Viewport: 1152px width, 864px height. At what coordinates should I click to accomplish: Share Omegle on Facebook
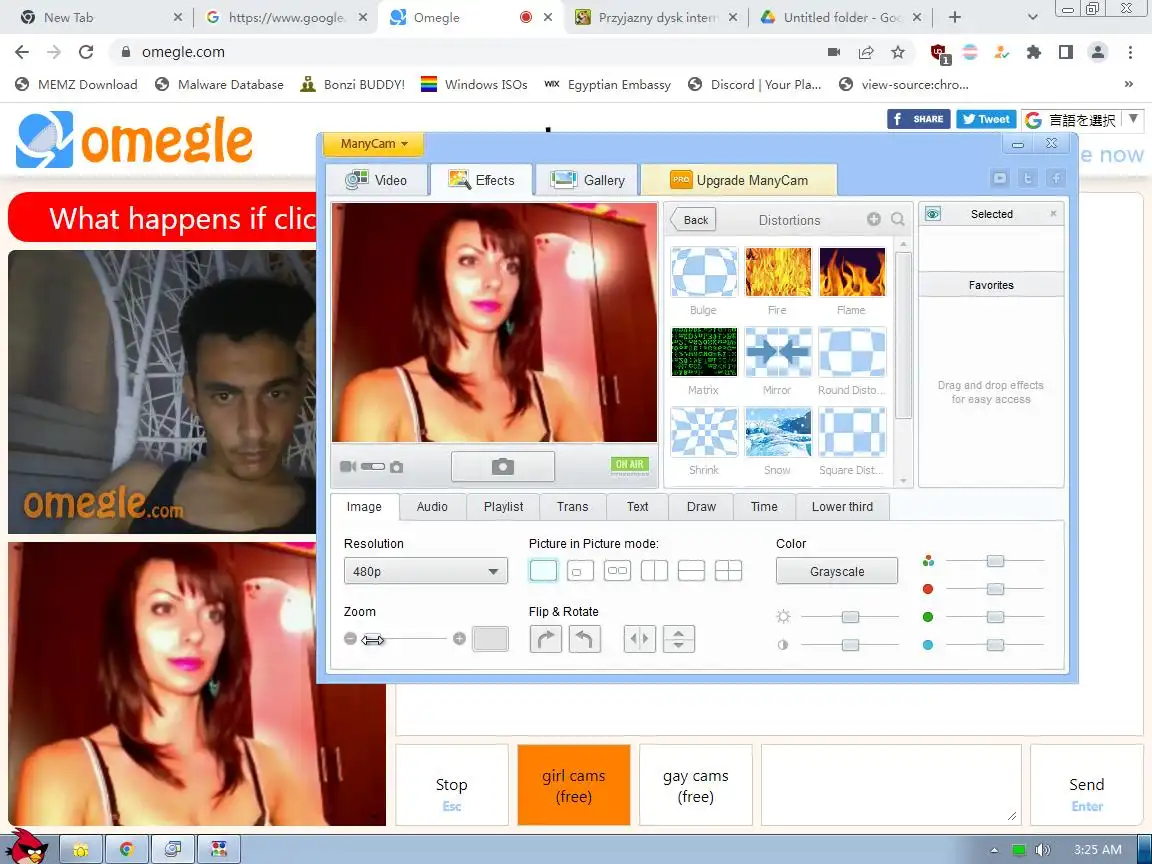(918, 119)
